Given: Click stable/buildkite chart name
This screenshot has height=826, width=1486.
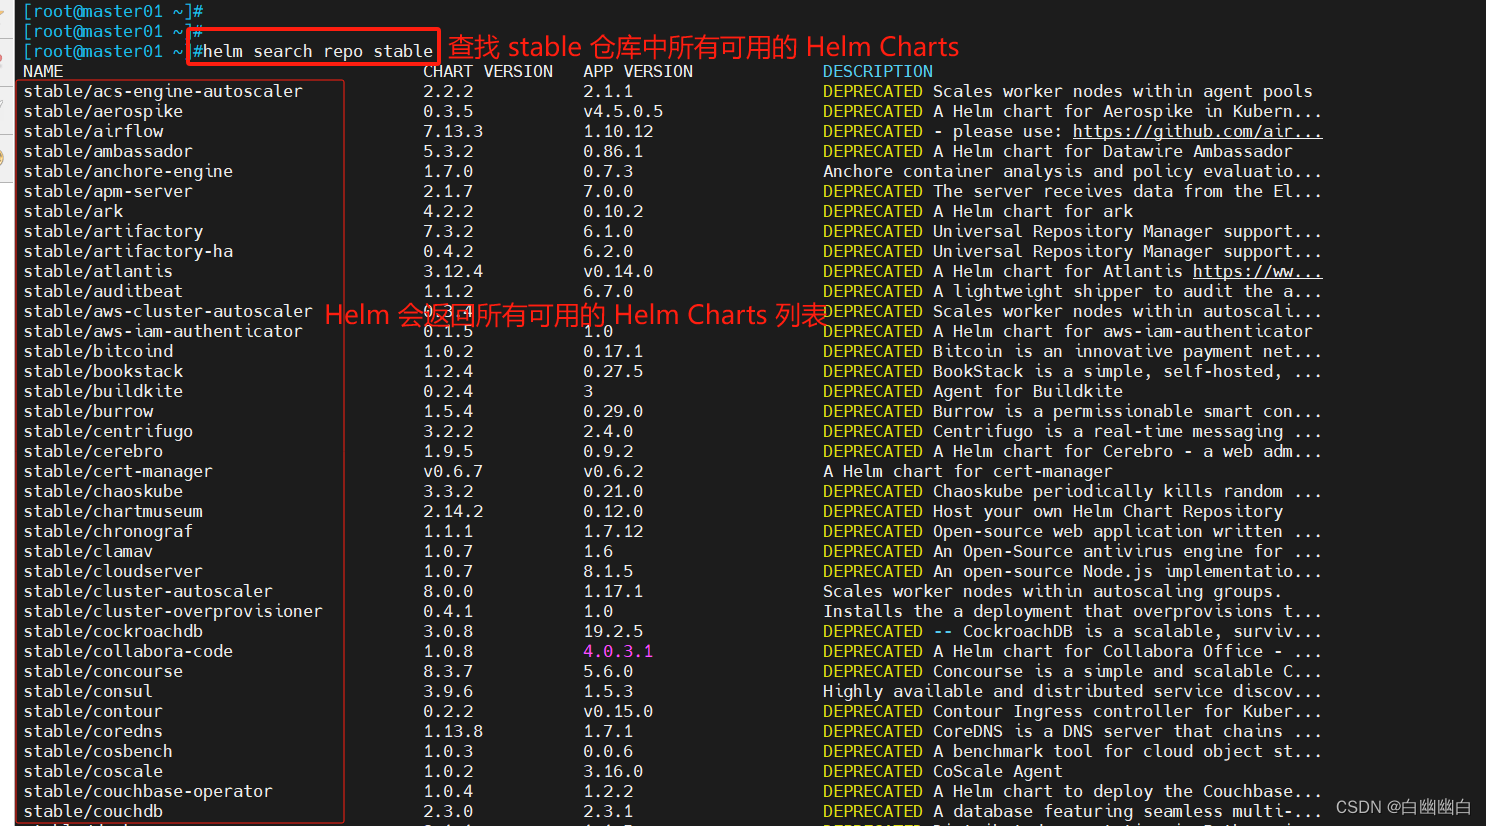Looking at the screenshot, I should point(103,391).
